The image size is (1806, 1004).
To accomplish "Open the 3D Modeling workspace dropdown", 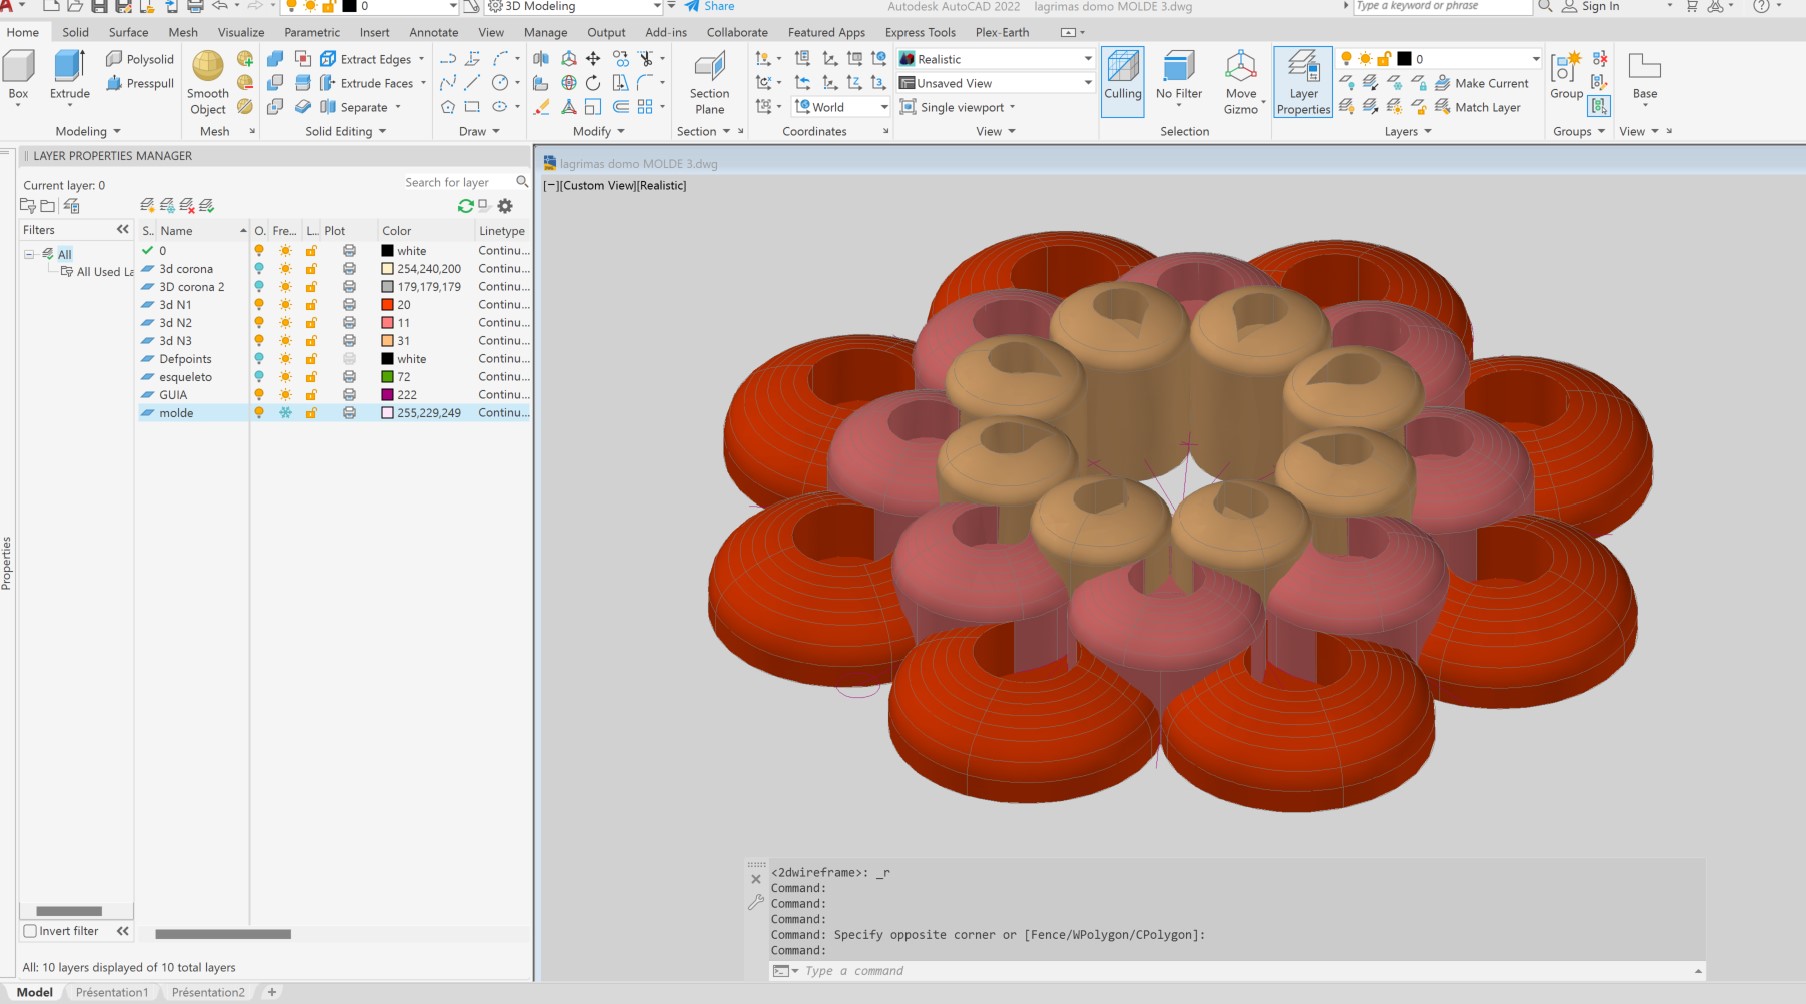I will (656, 7).
